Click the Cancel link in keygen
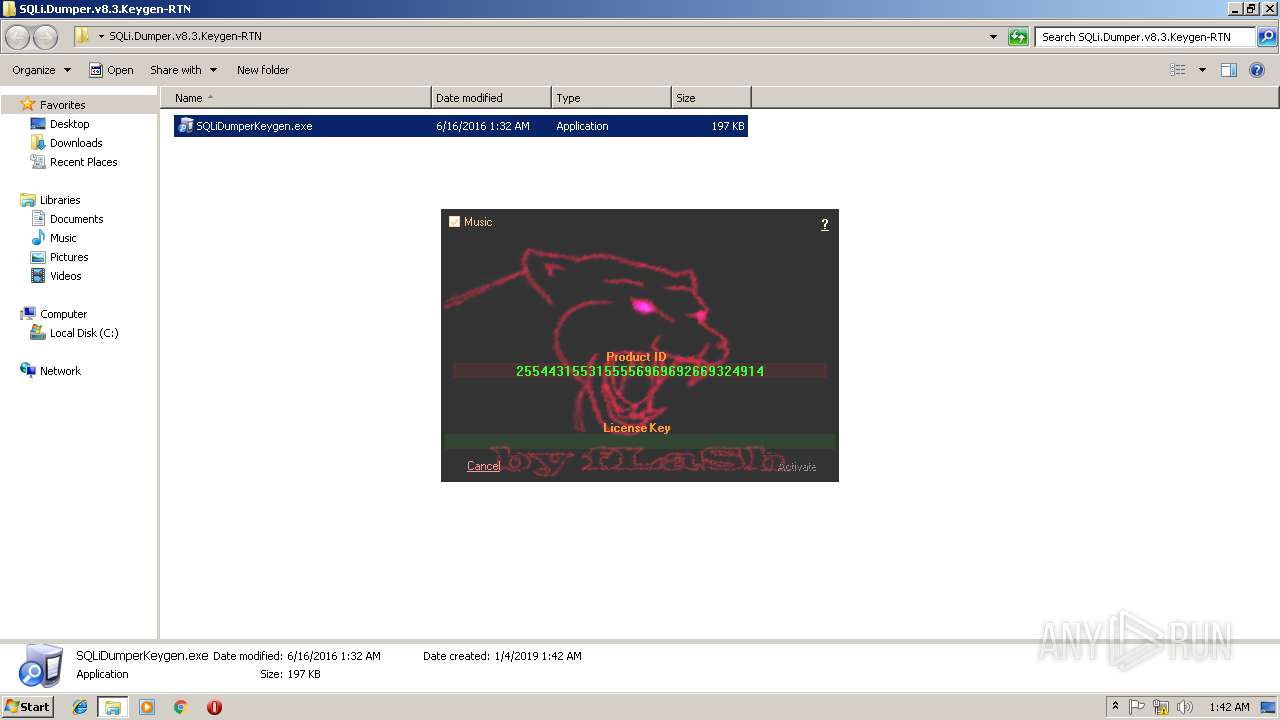This screenshot has height=720, width=1280. [x=483, y=466]
